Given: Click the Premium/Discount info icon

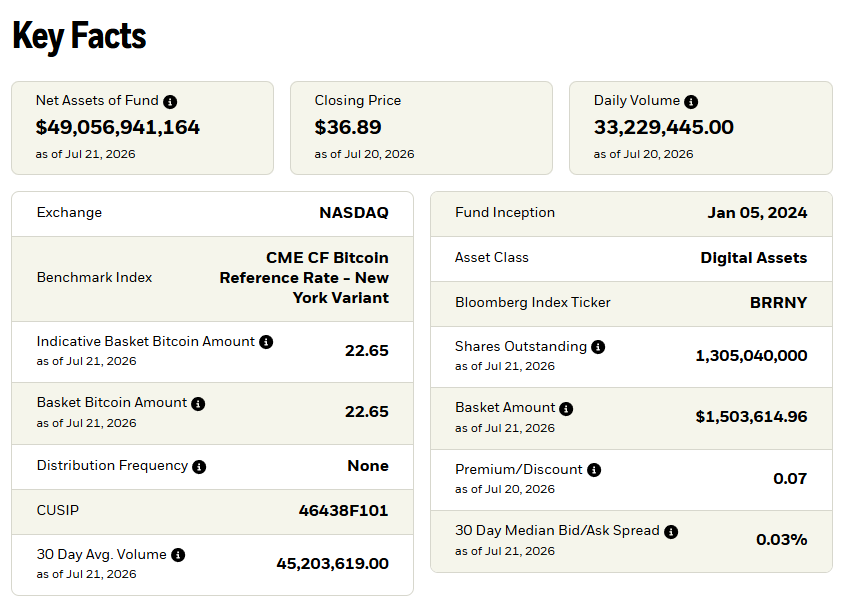Looking at the screenshot, I should pyautogui.click(x=594, y=470).
